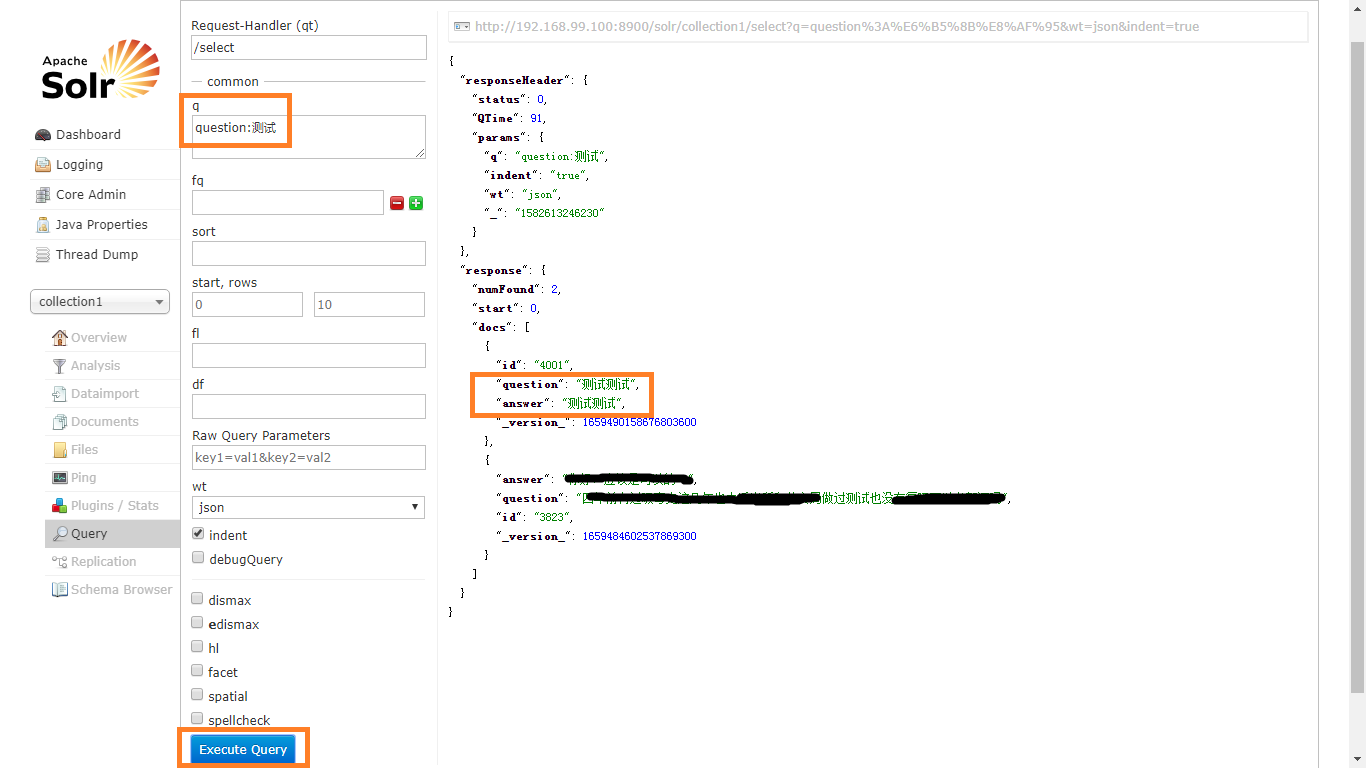The width and height of the screenshot is (1366, 768).
Task: Click the Raw Query Parameters field
Action: pyautogui.click(x=309, y=457)
